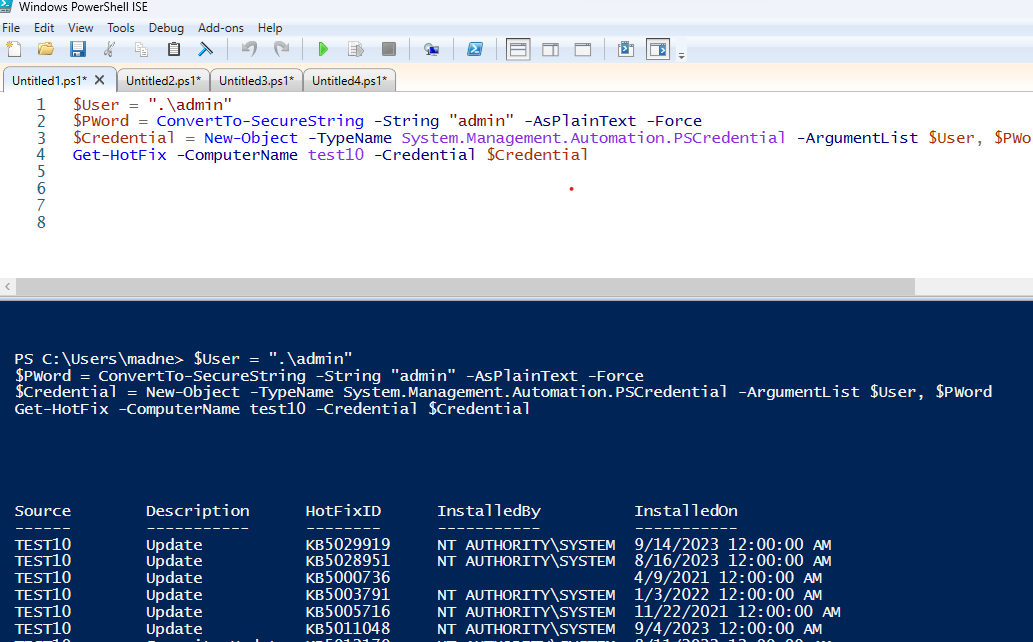Open the Edit menu
Image resolution: width=1033 pixels, height=642 pixels.
pyautogui.click(x=44, y=28)
